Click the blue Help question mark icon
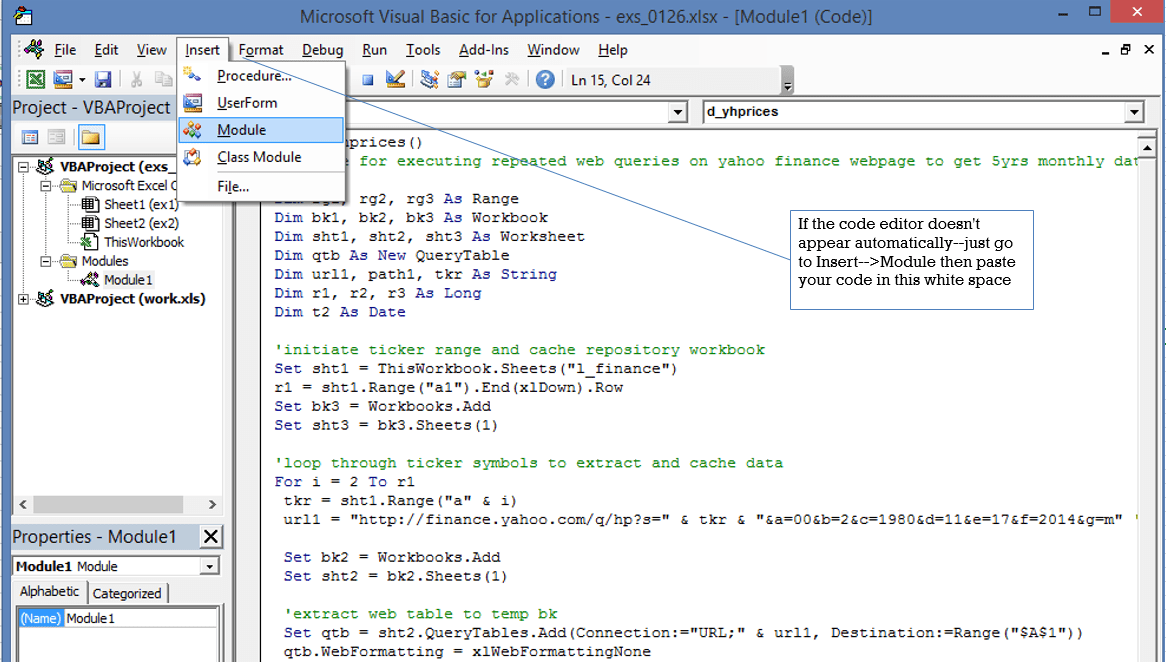The image size is (1166, 662). 545,80
